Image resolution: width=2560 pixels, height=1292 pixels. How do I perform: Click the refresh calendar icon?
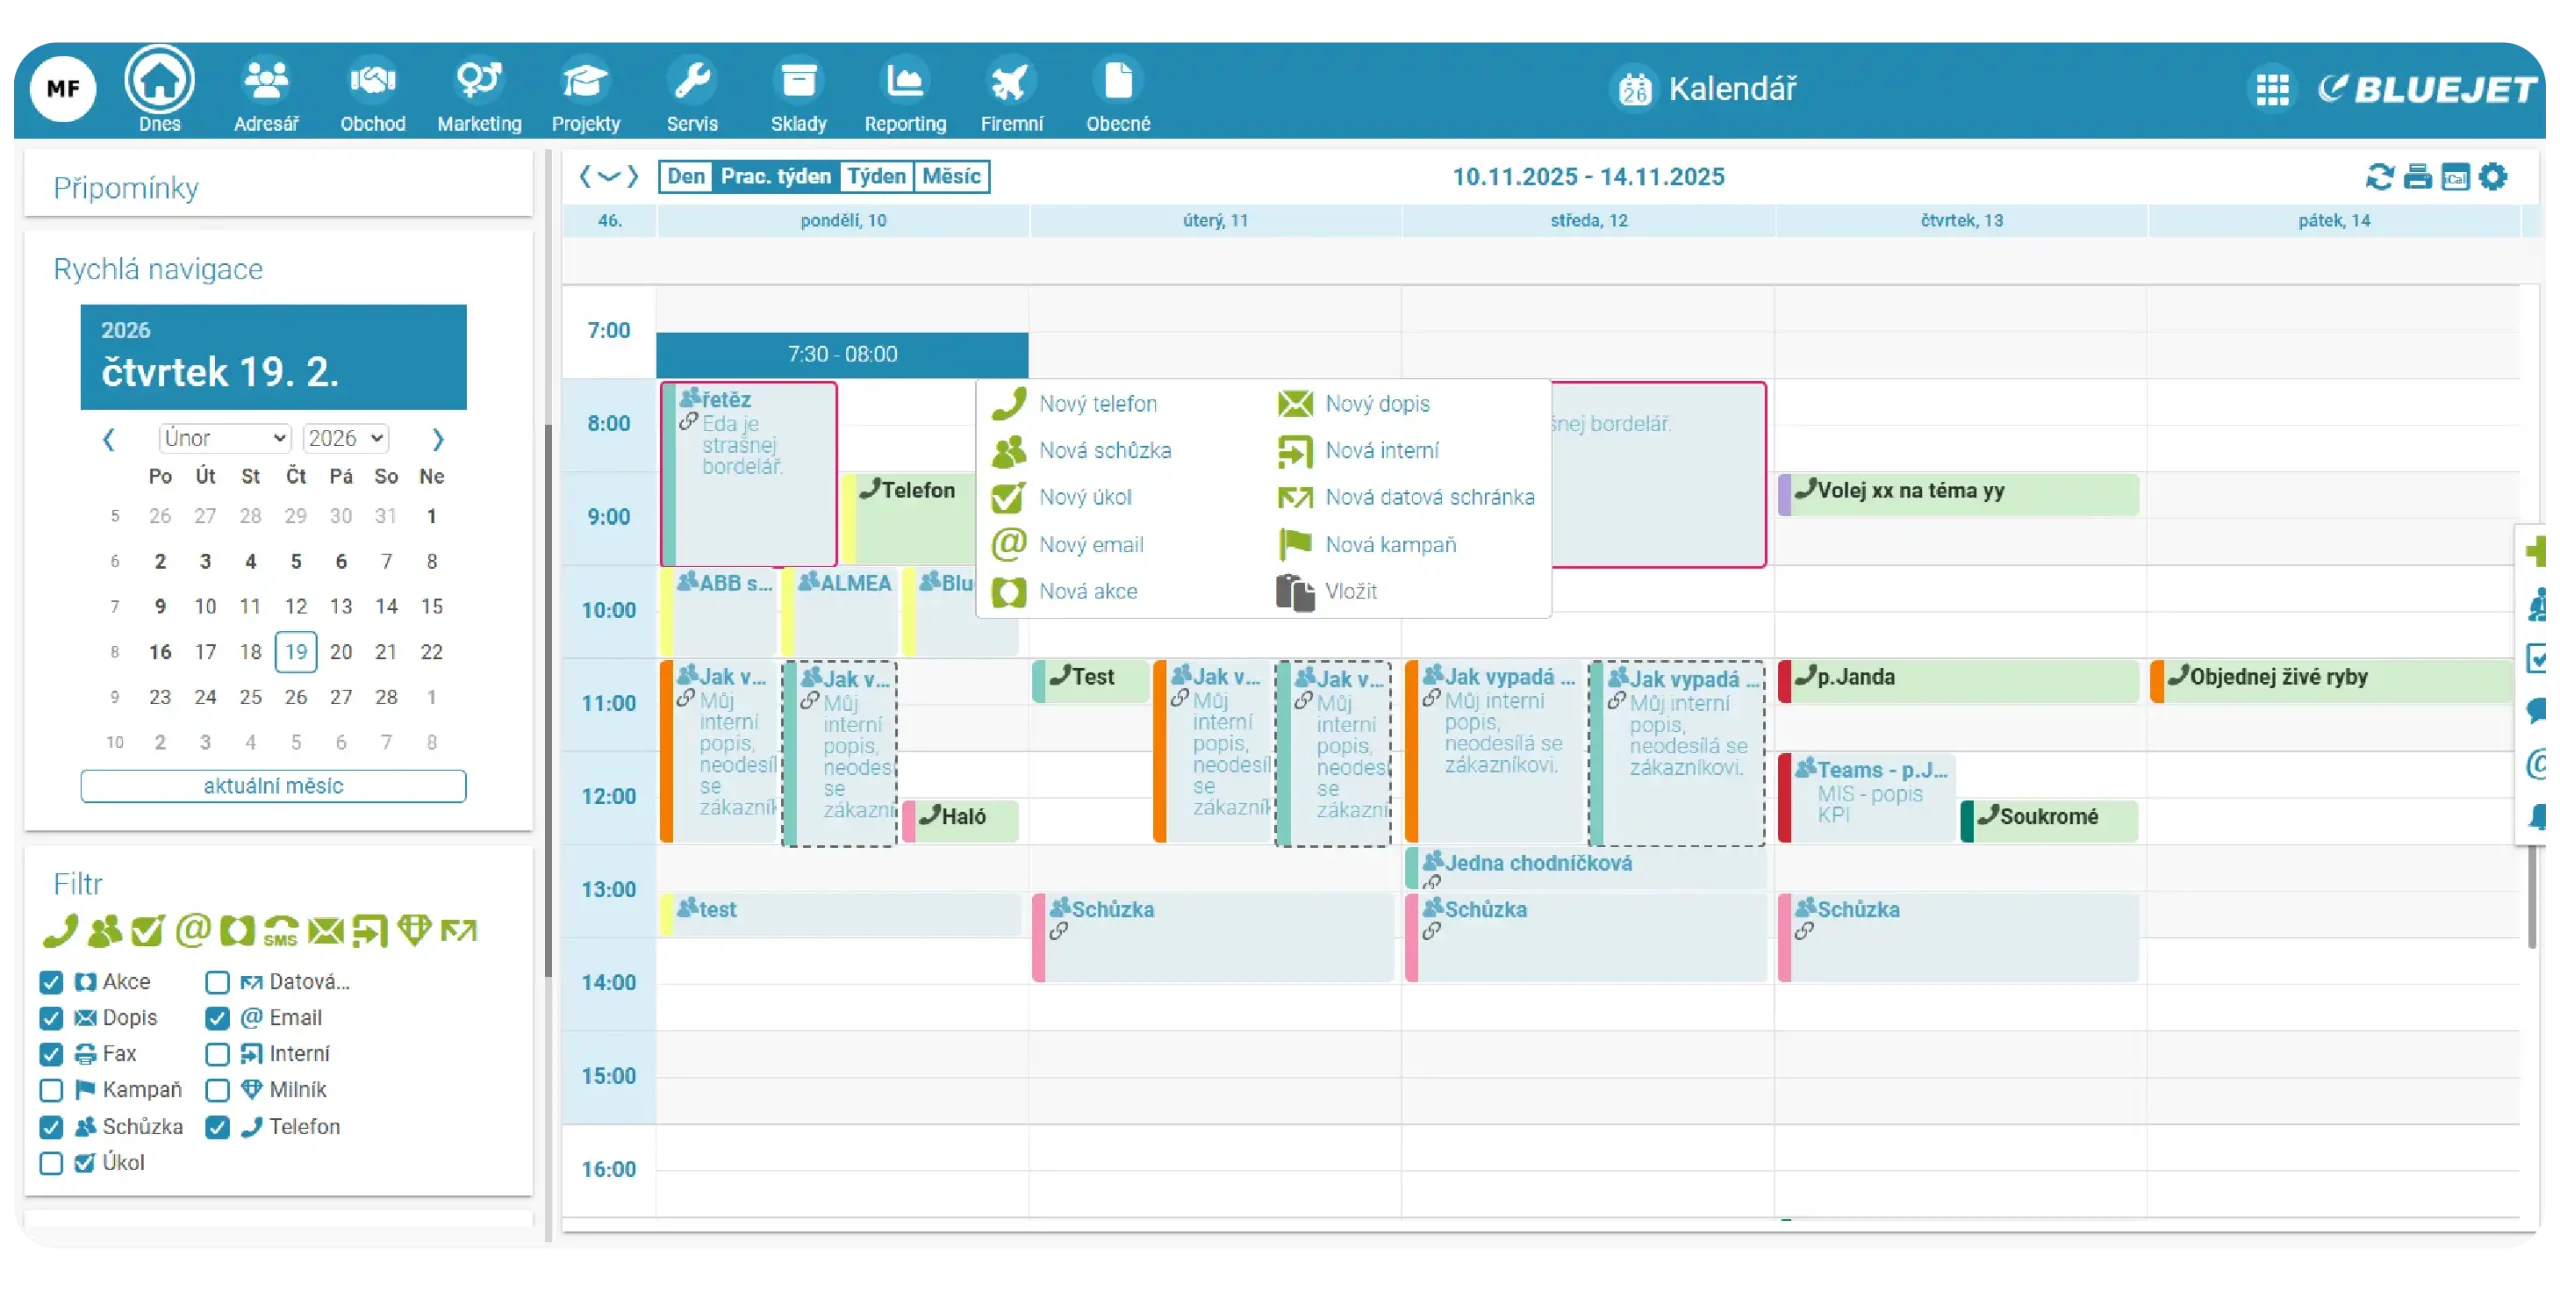click(x=2379, y=177)
